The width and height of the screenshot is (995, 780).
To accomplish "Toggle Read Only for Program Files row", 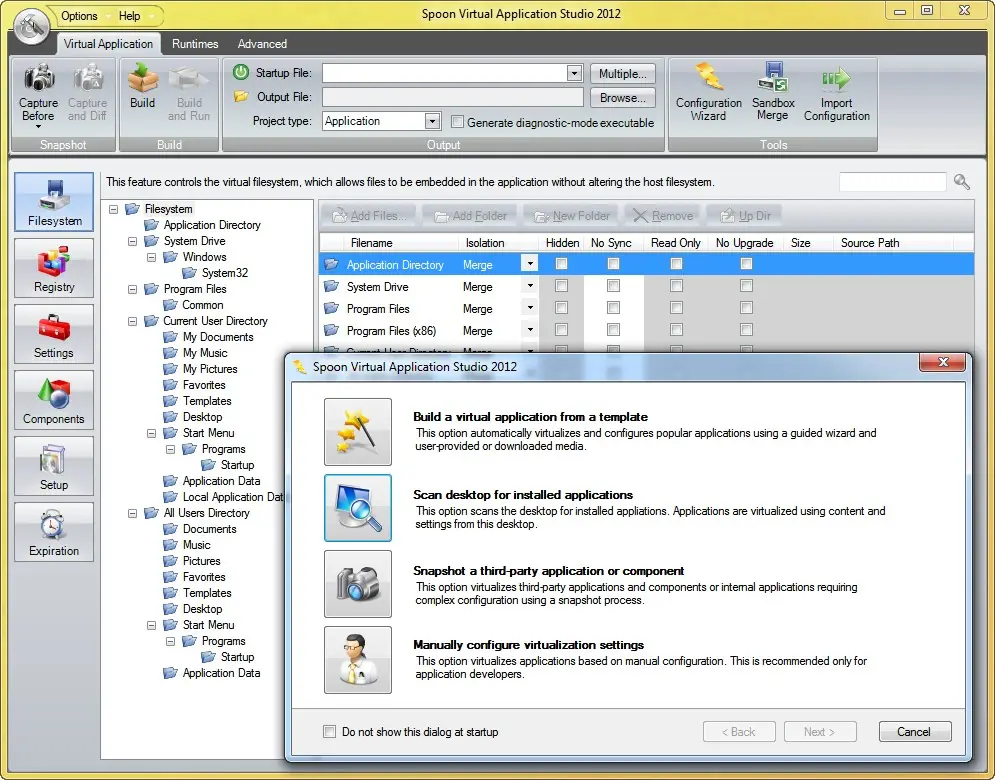I will 676,308.
